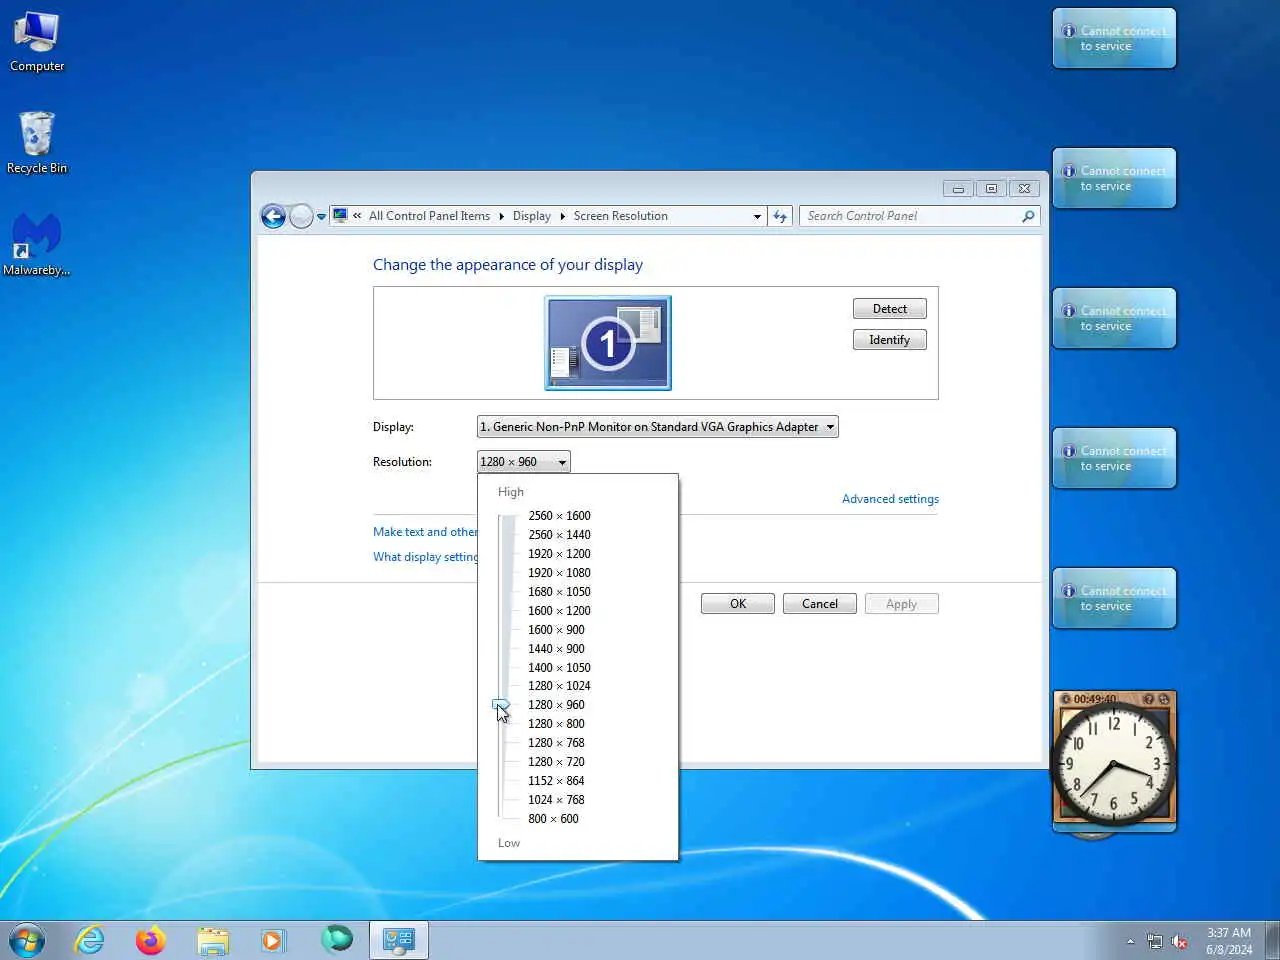This screenshot has width=1280, height=960.
Task: Click the muted volume tray icon
Action: click(x=1180, y=941)
